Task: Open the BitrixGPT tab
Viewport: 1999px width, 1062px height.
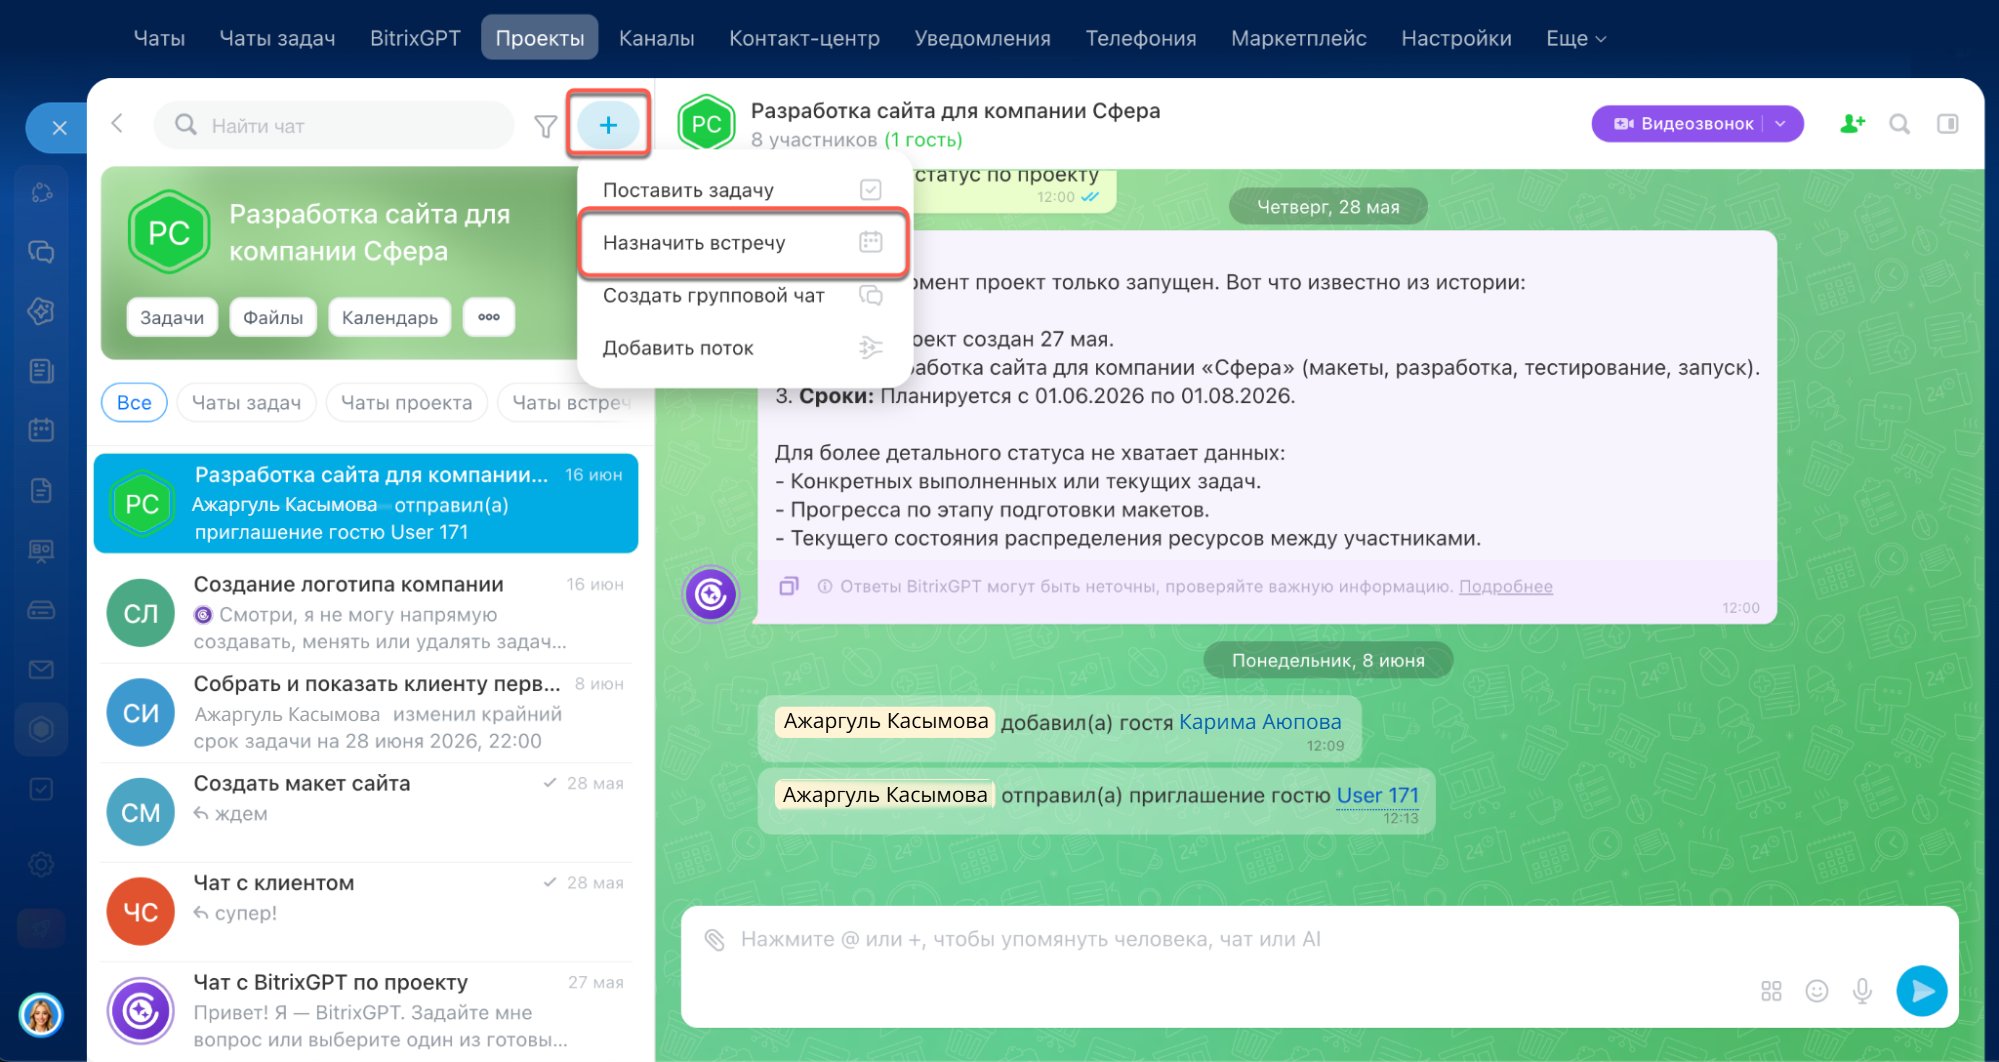Action: tap(415, 38)
